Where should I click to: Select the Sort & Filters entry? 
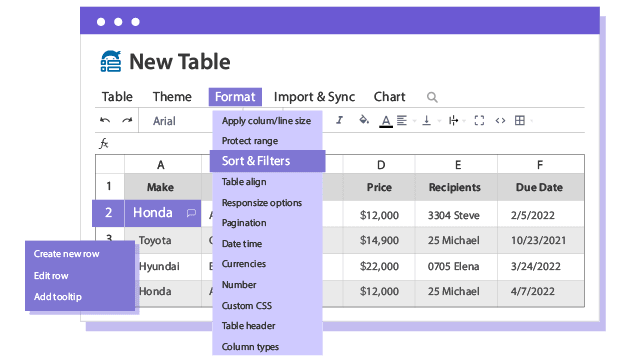[267, 161]
